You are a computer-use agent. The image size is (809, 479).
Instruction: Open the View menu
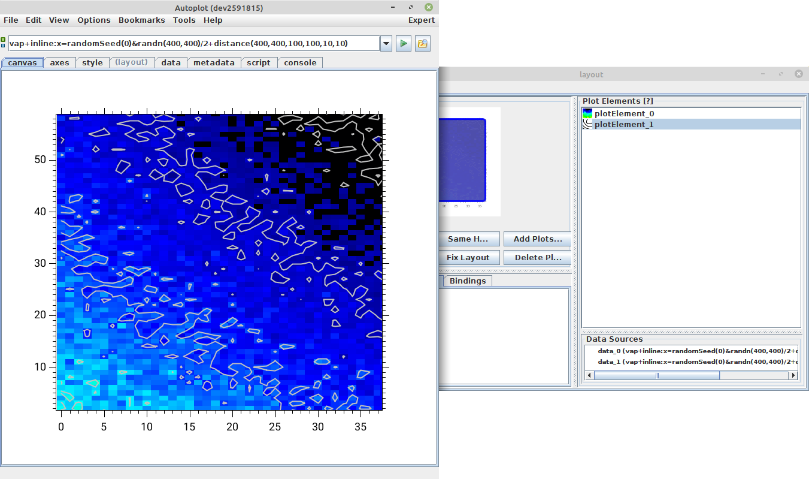click(59, 20)
